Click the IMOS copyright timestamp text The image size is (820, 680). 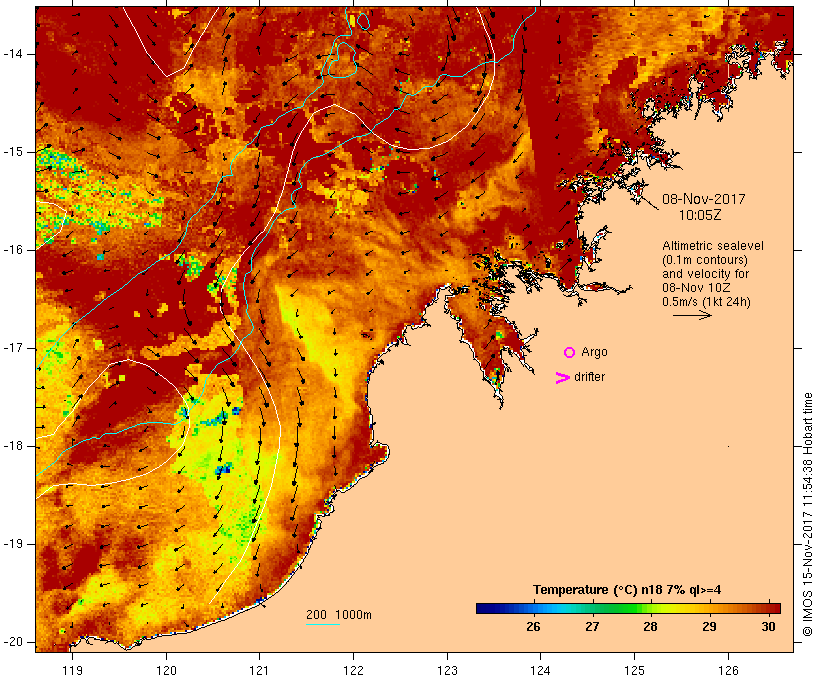[808, 515]
